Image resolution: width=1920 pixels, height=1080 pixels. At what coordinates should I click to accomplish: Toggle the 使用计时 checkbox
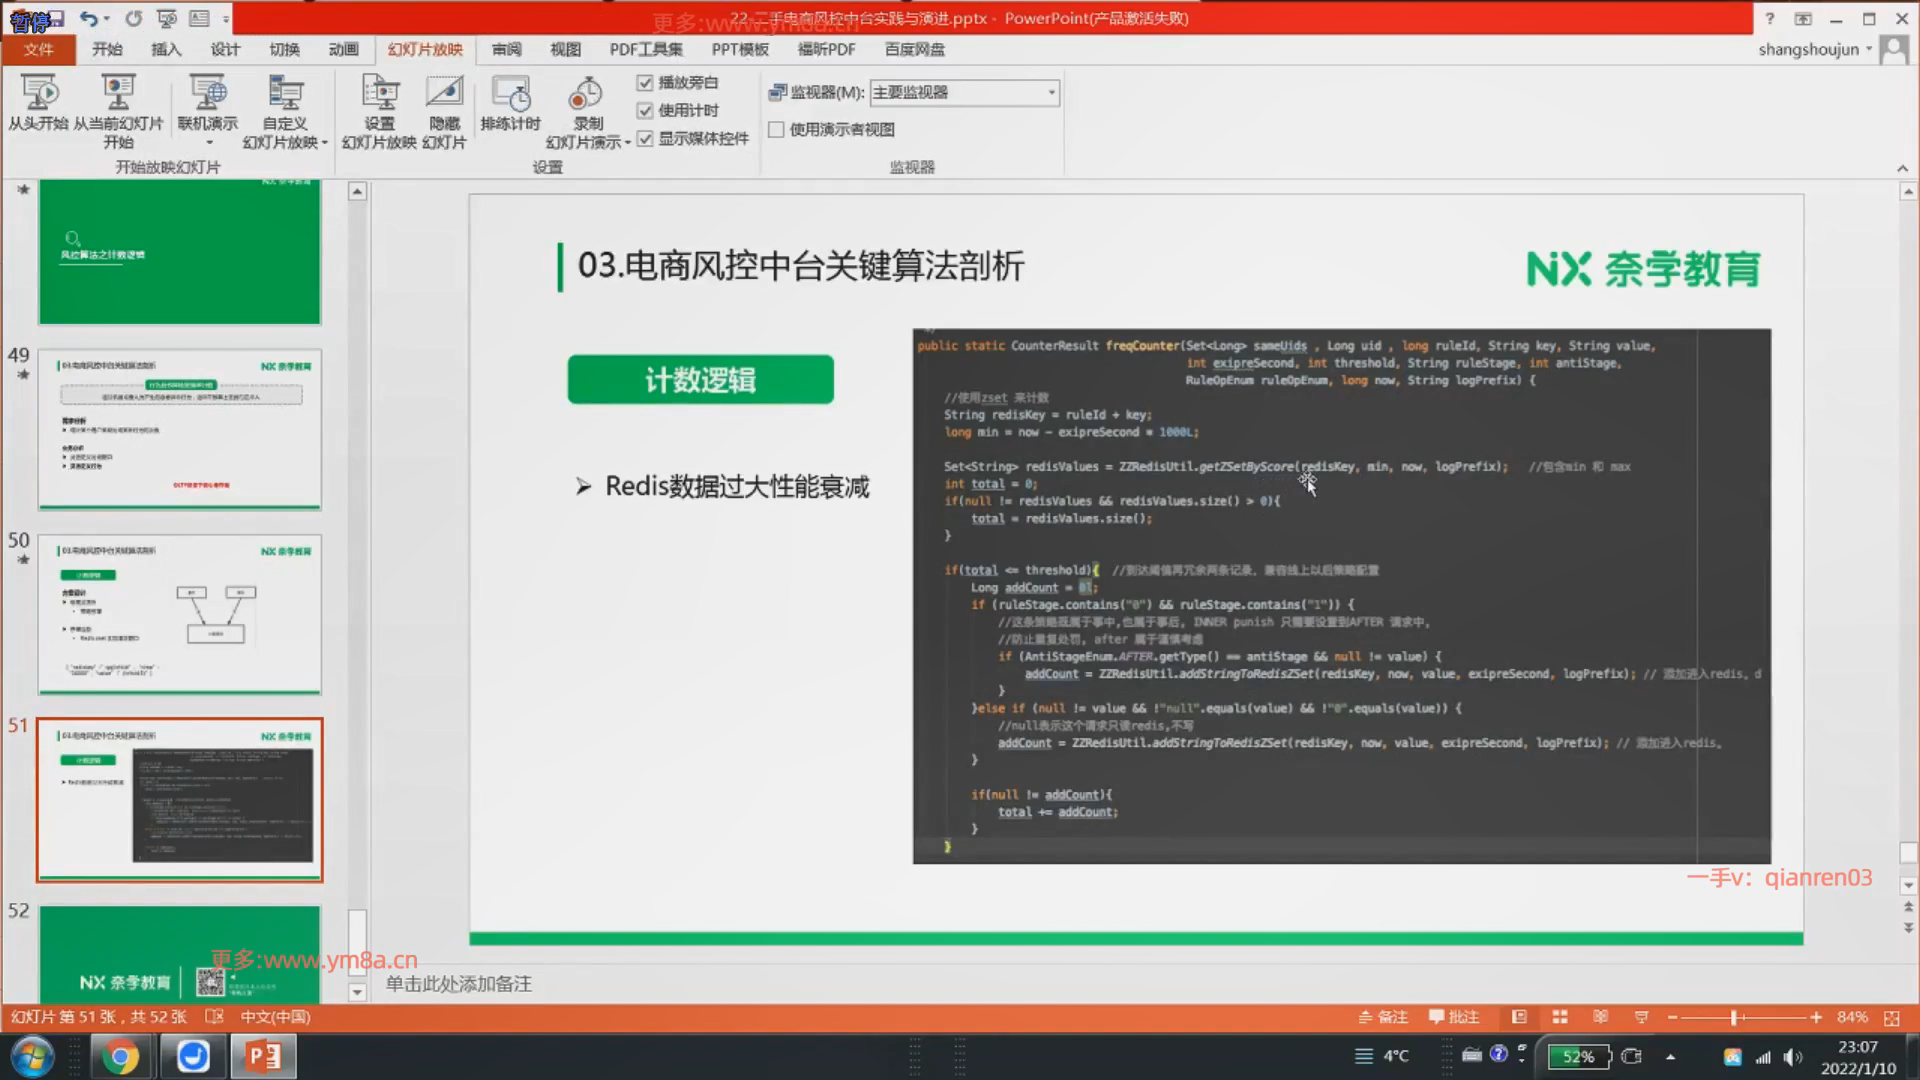(645, 111)
